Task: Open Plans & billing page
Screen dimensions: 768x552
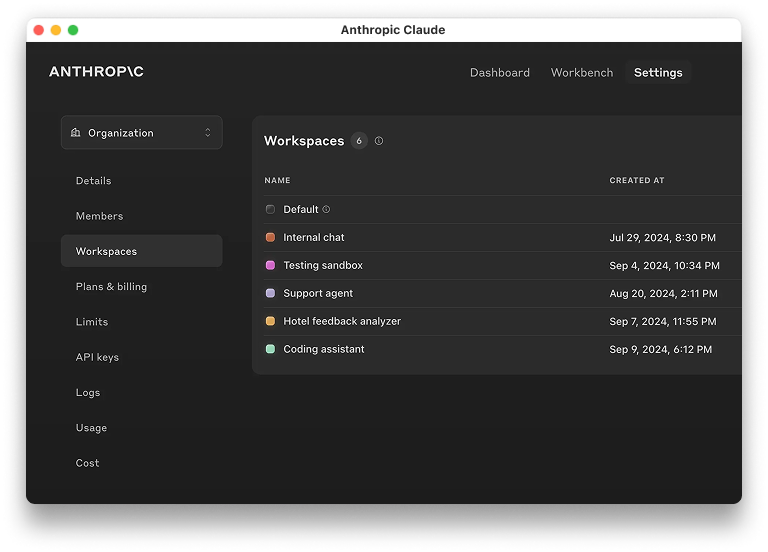Action: (x=111, y=287)
